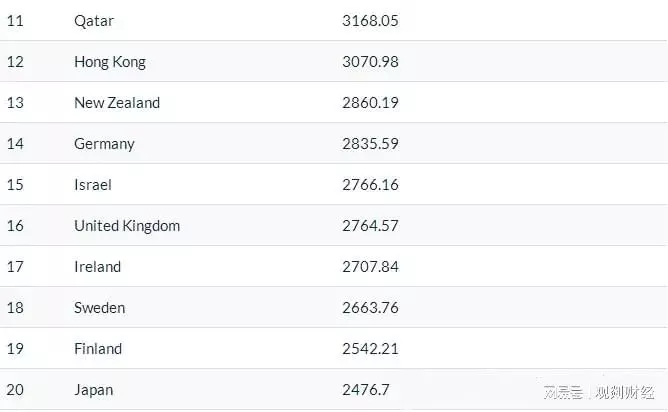The height and width of the screenshot is (412, 668).
Task: Click Japan at rank 20
Action: pyautogui.click(x=93, y=390)
